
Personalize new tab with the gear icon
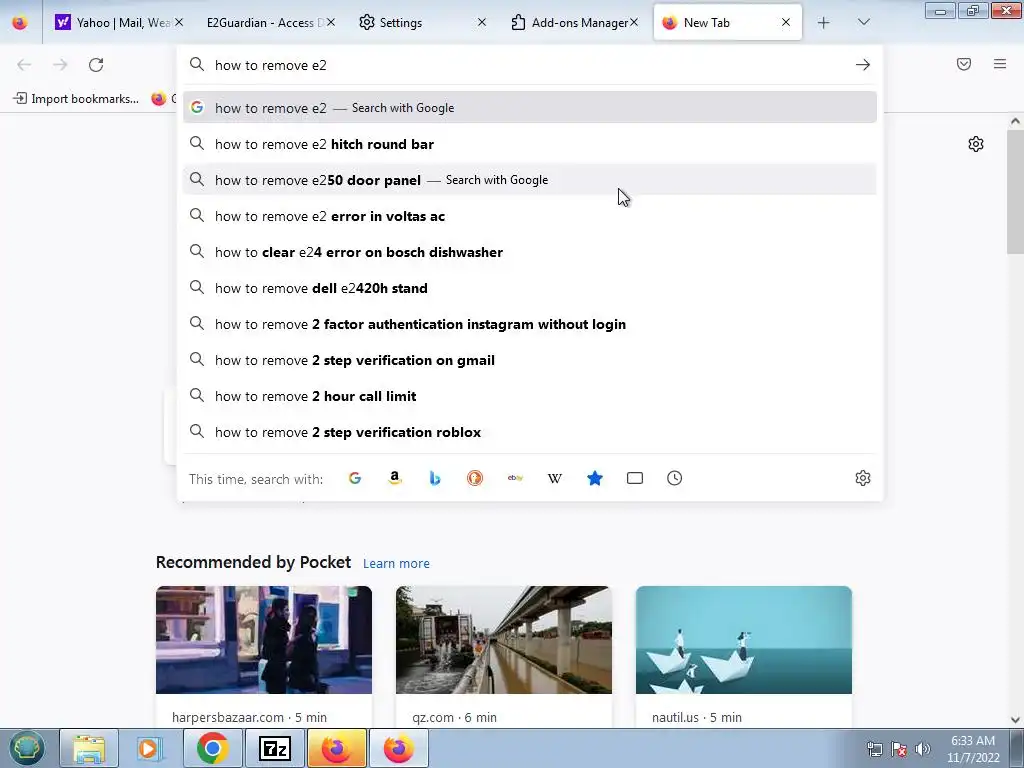[x=976, y=144]
